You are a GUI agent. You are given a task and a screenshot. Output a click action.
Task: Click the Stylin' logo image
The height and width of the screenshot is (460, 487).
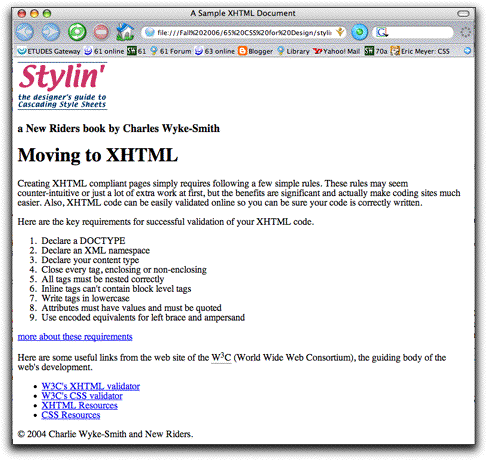pos(62,86)
